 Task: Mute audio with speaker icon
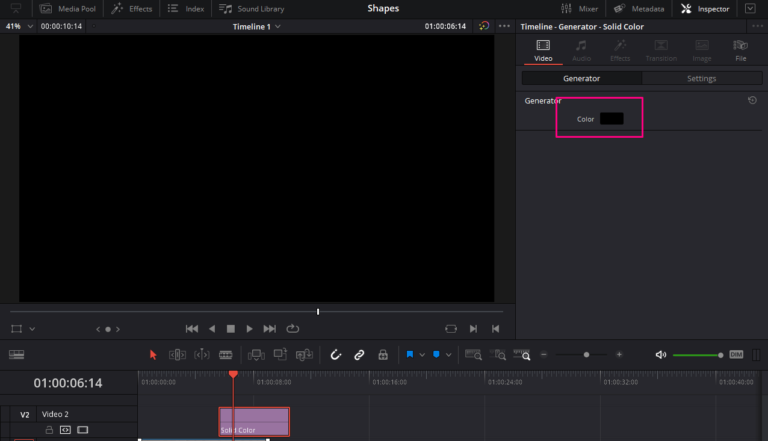coord(661,354)
